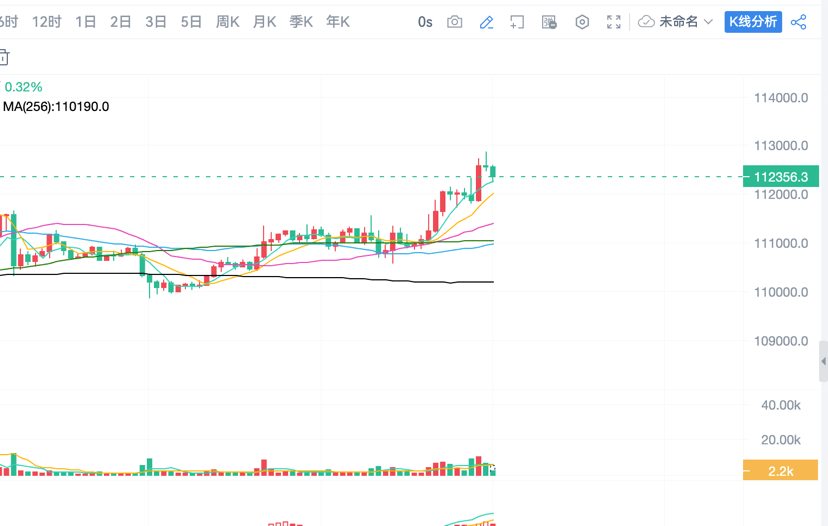Click the current price tag 112356.3
This screenshot has width=828, height=526.
click(780, 176)
